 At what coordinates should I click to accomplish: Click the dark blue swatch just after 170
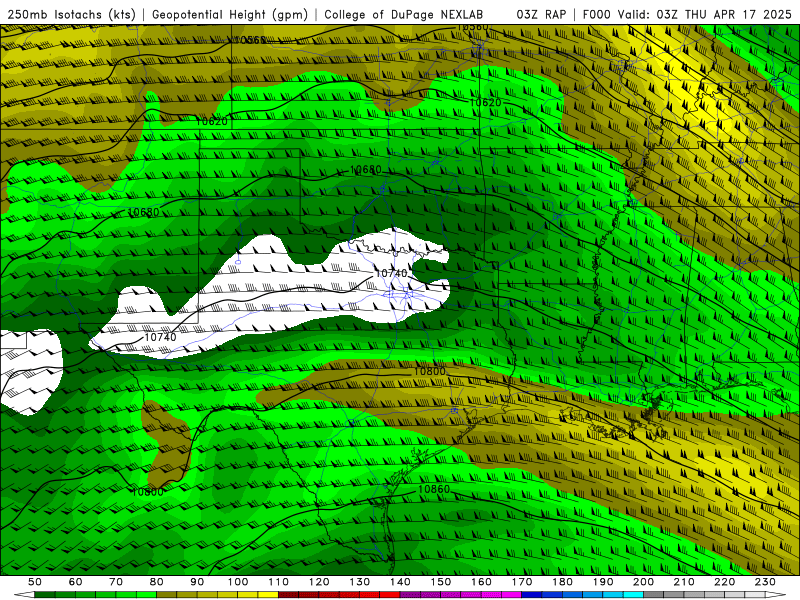pyautogui.click(x=532, y=595)
